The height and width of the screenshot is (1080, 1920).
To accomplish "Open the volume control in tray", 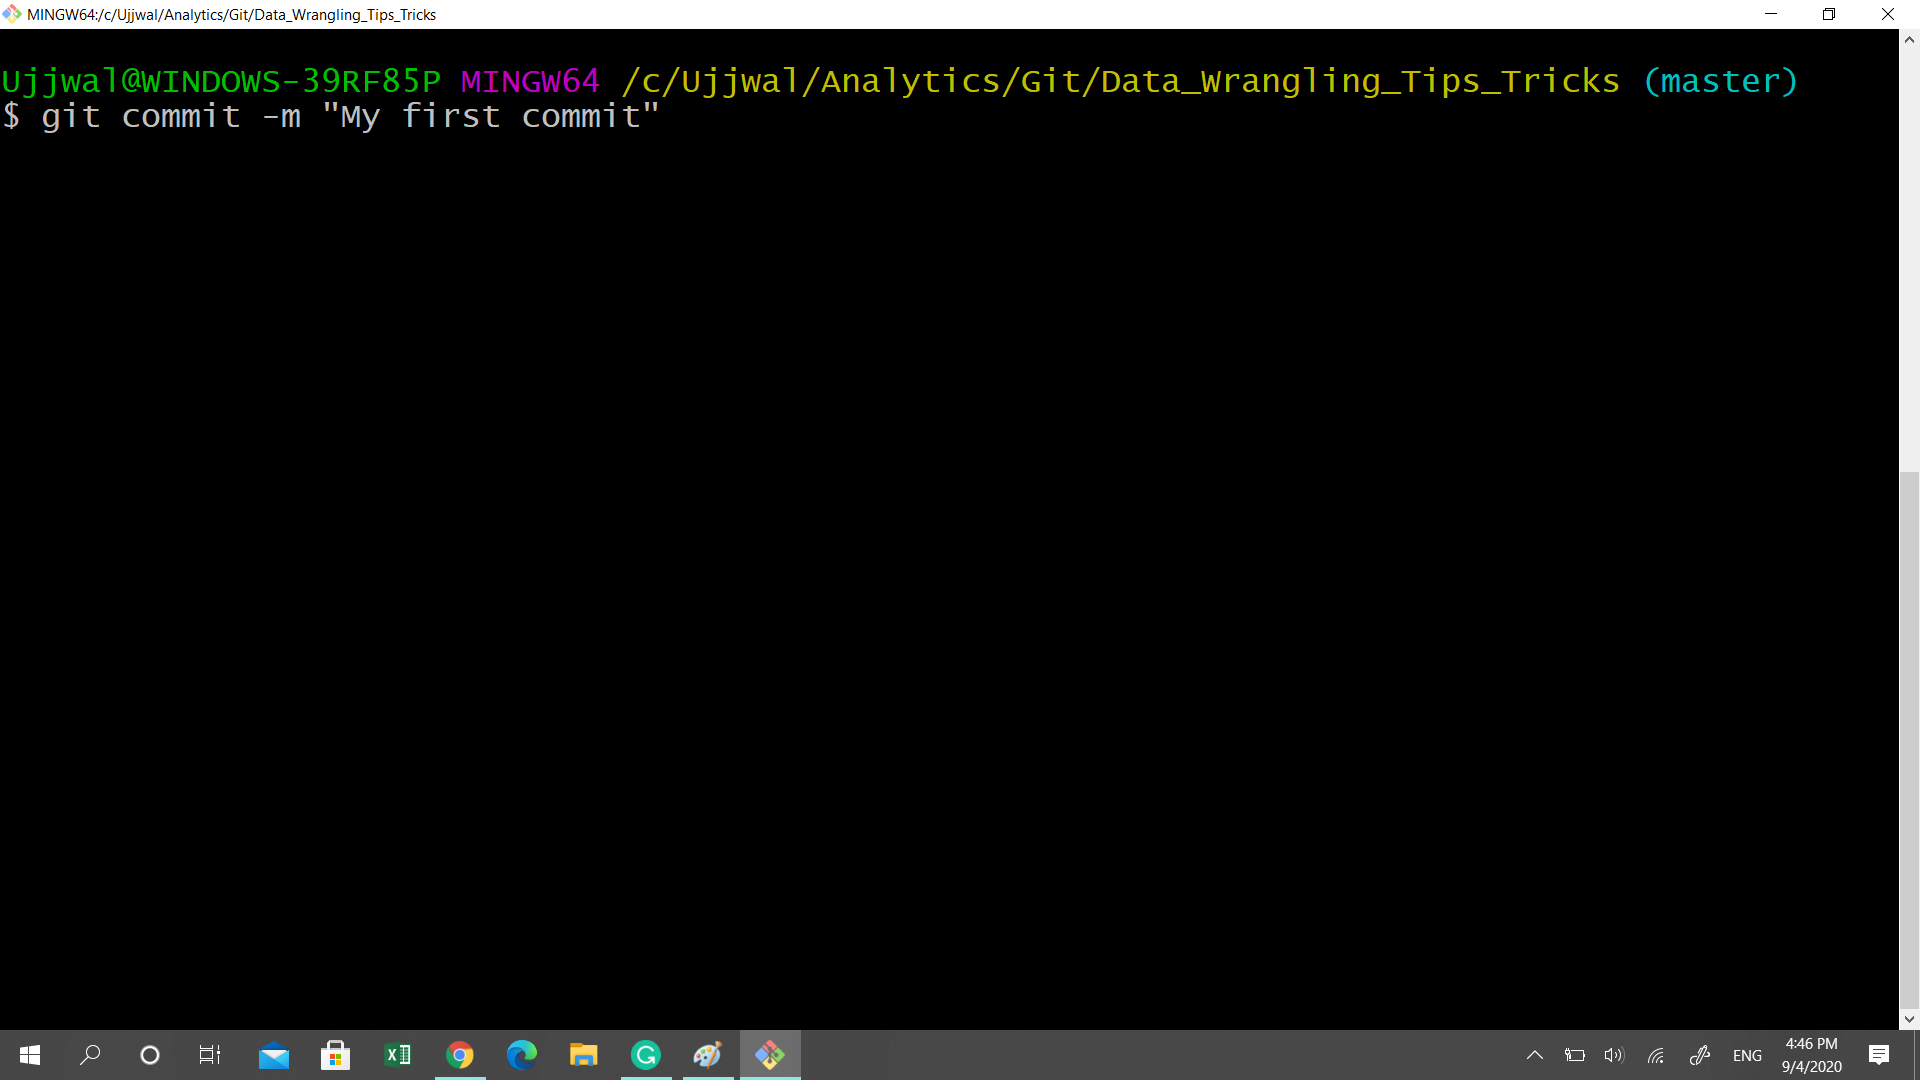I will click(x=1614, y=1055).
